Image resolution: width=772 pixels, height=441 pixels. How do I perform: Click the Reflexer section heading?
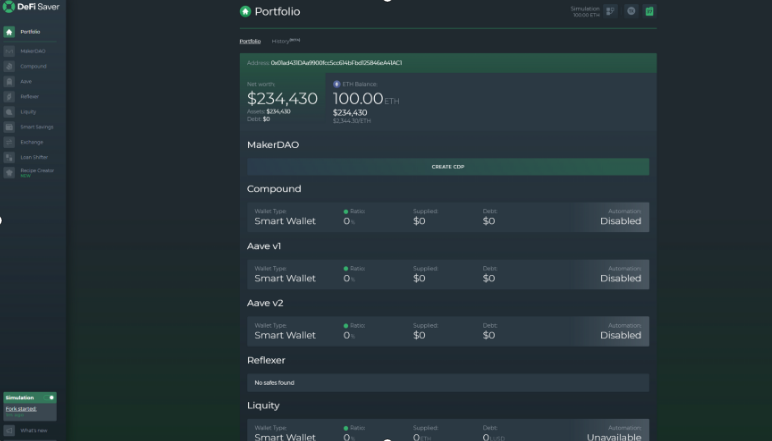coord(266,360)
